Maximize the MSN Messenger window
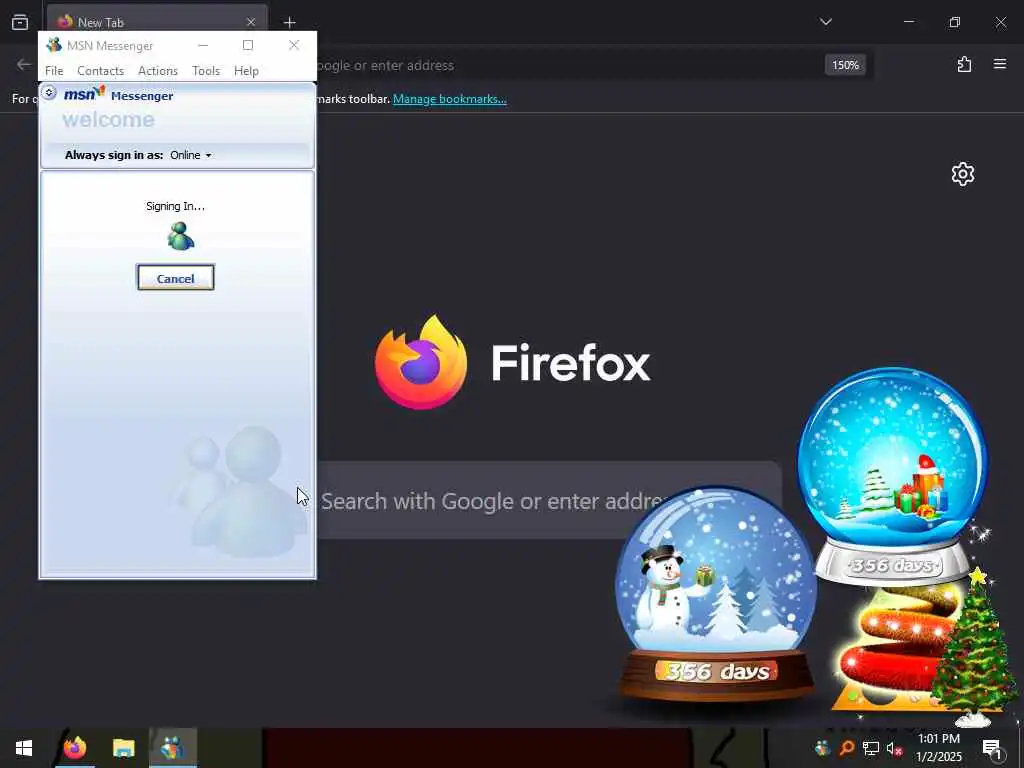The width and height of the screenshot is (1024, 768). pyautogui.click(x=248, y=45)
